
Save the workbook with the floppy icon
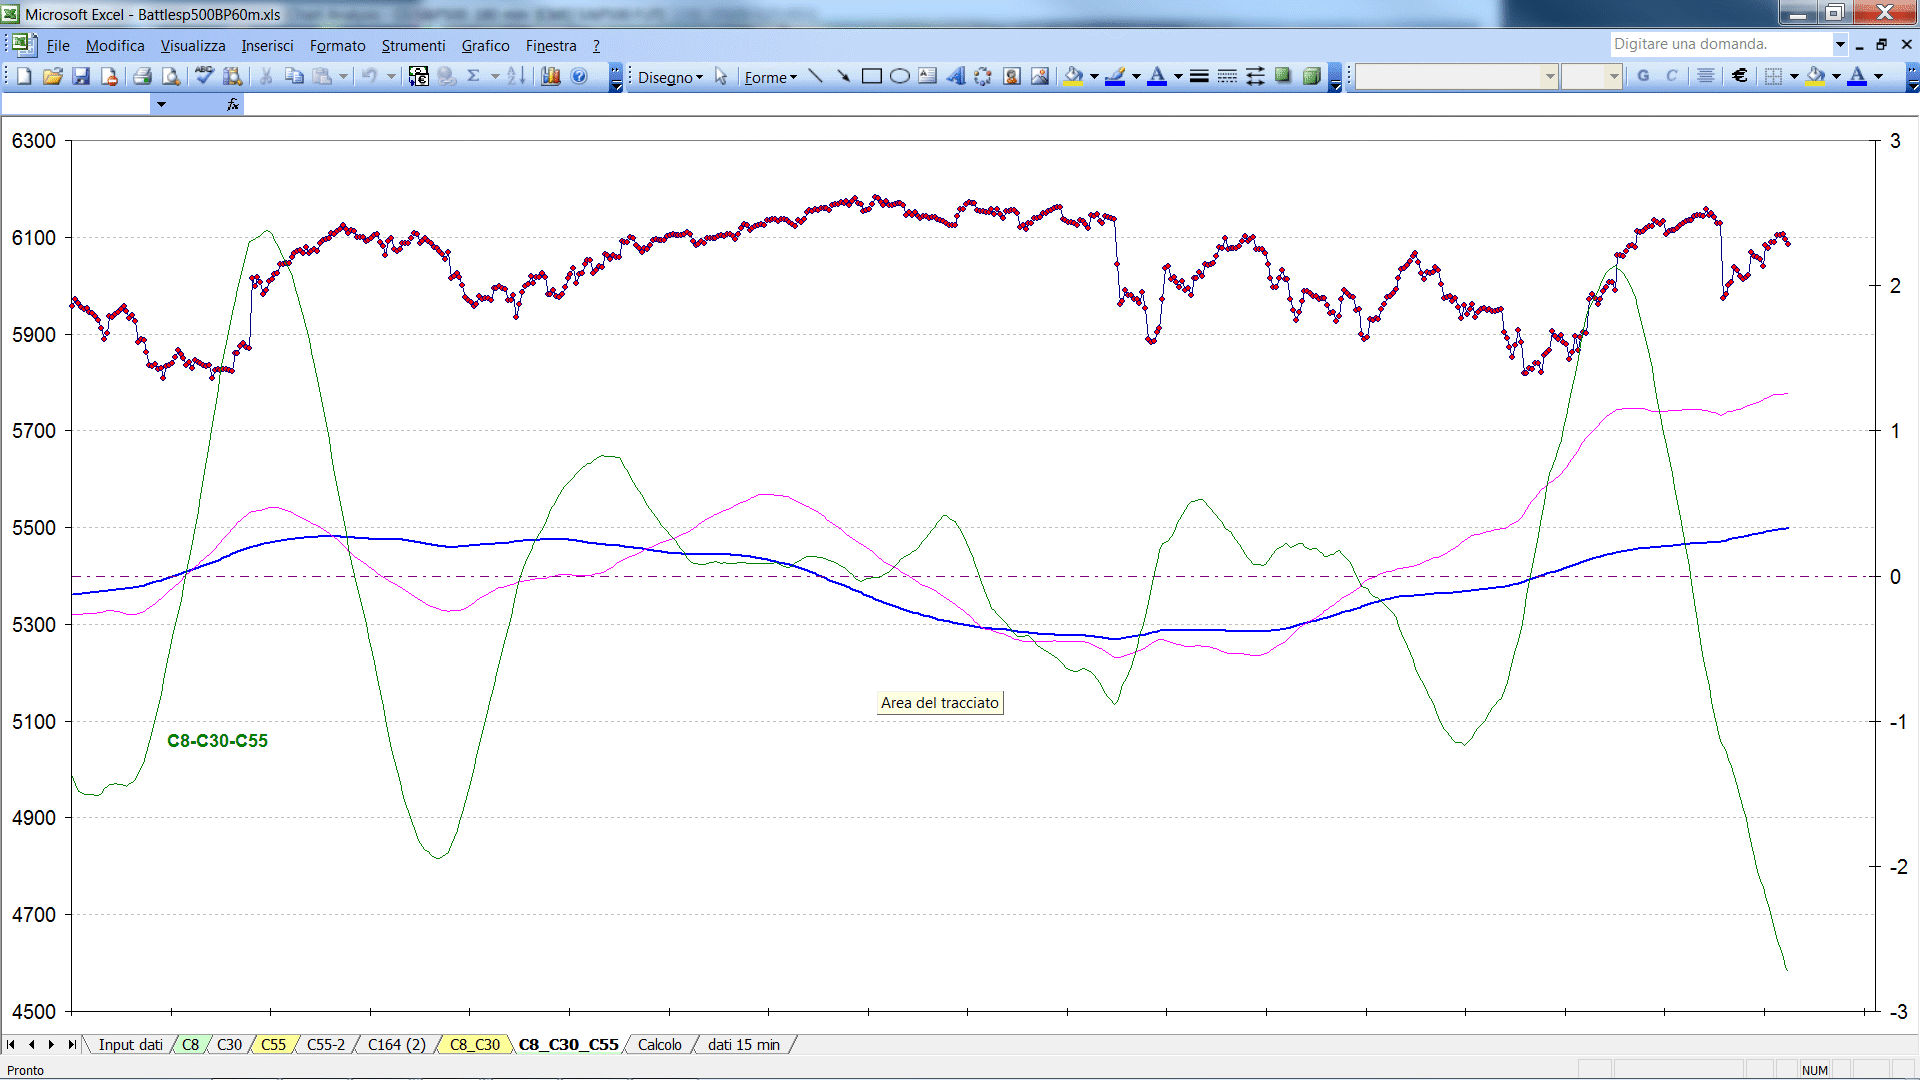[81, 76]
